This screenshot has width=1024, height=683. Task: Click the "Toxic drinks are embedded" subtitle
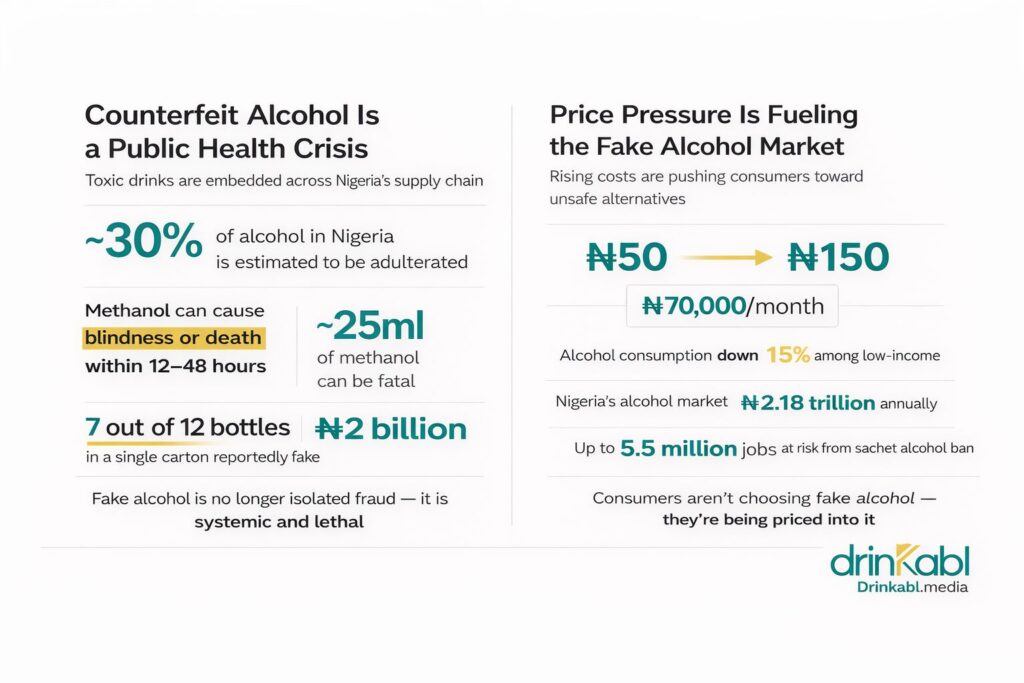285,182
